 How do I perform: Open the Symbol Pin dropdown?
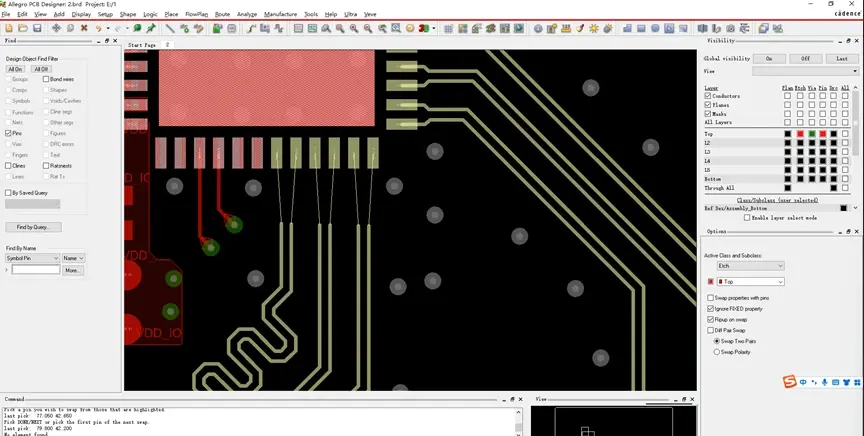tap(32, 258)
